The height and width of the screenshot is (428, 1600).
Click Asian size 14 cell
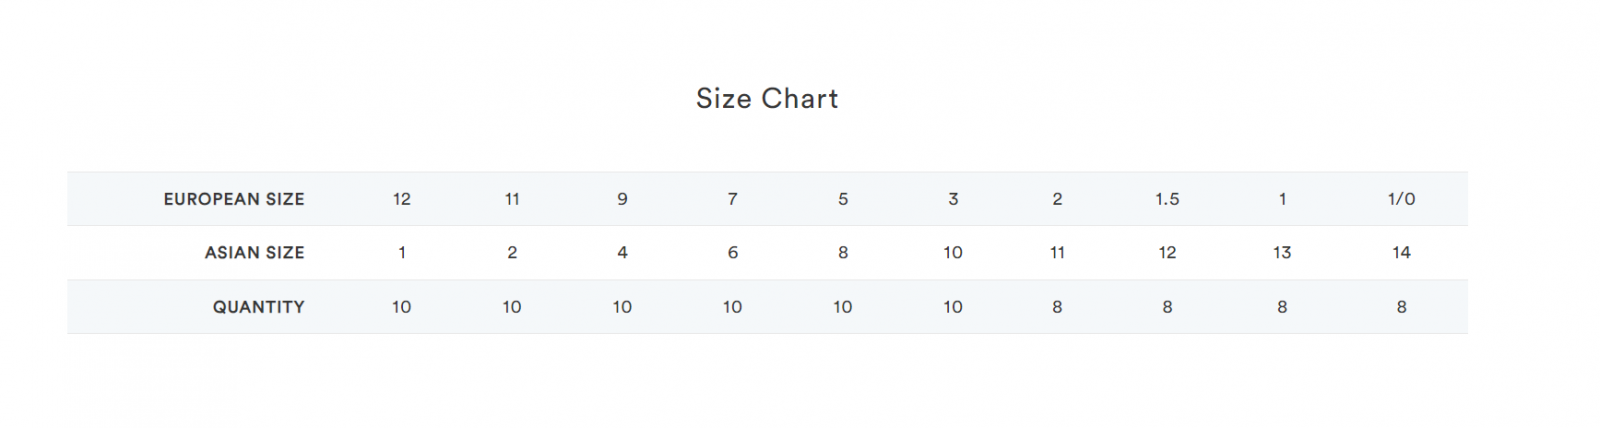click(1401, 253)
